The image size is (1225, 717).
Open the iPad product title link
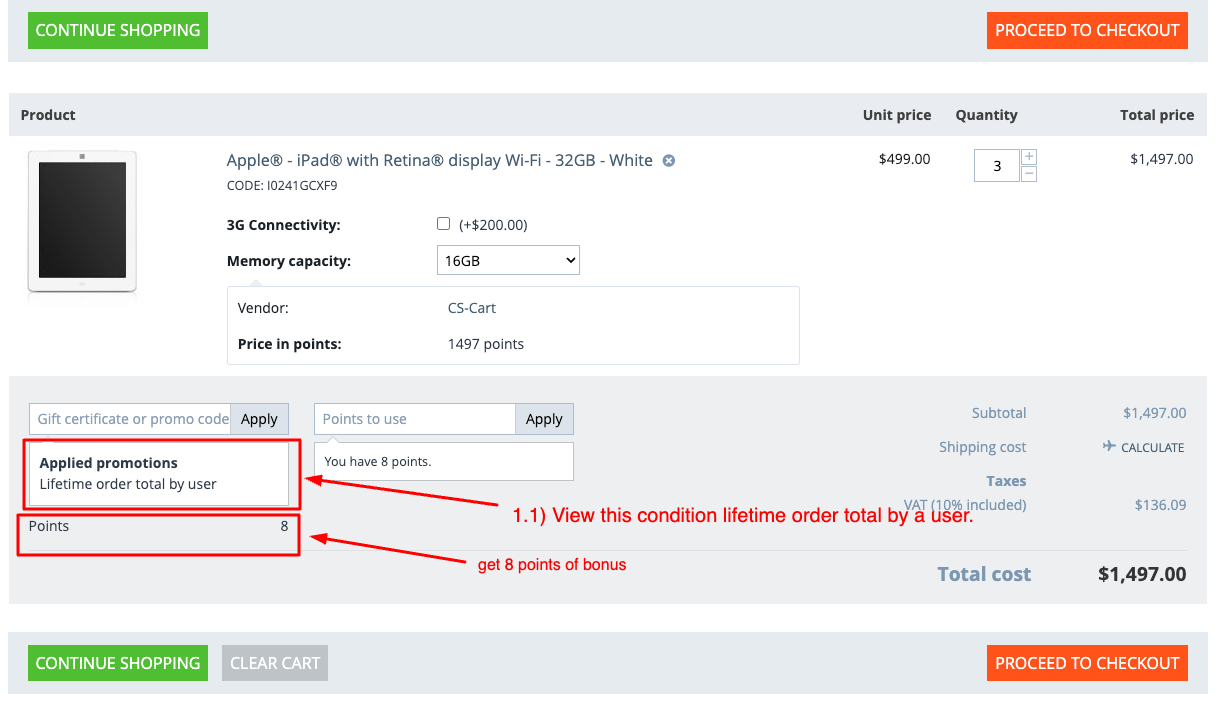[439, 160]
